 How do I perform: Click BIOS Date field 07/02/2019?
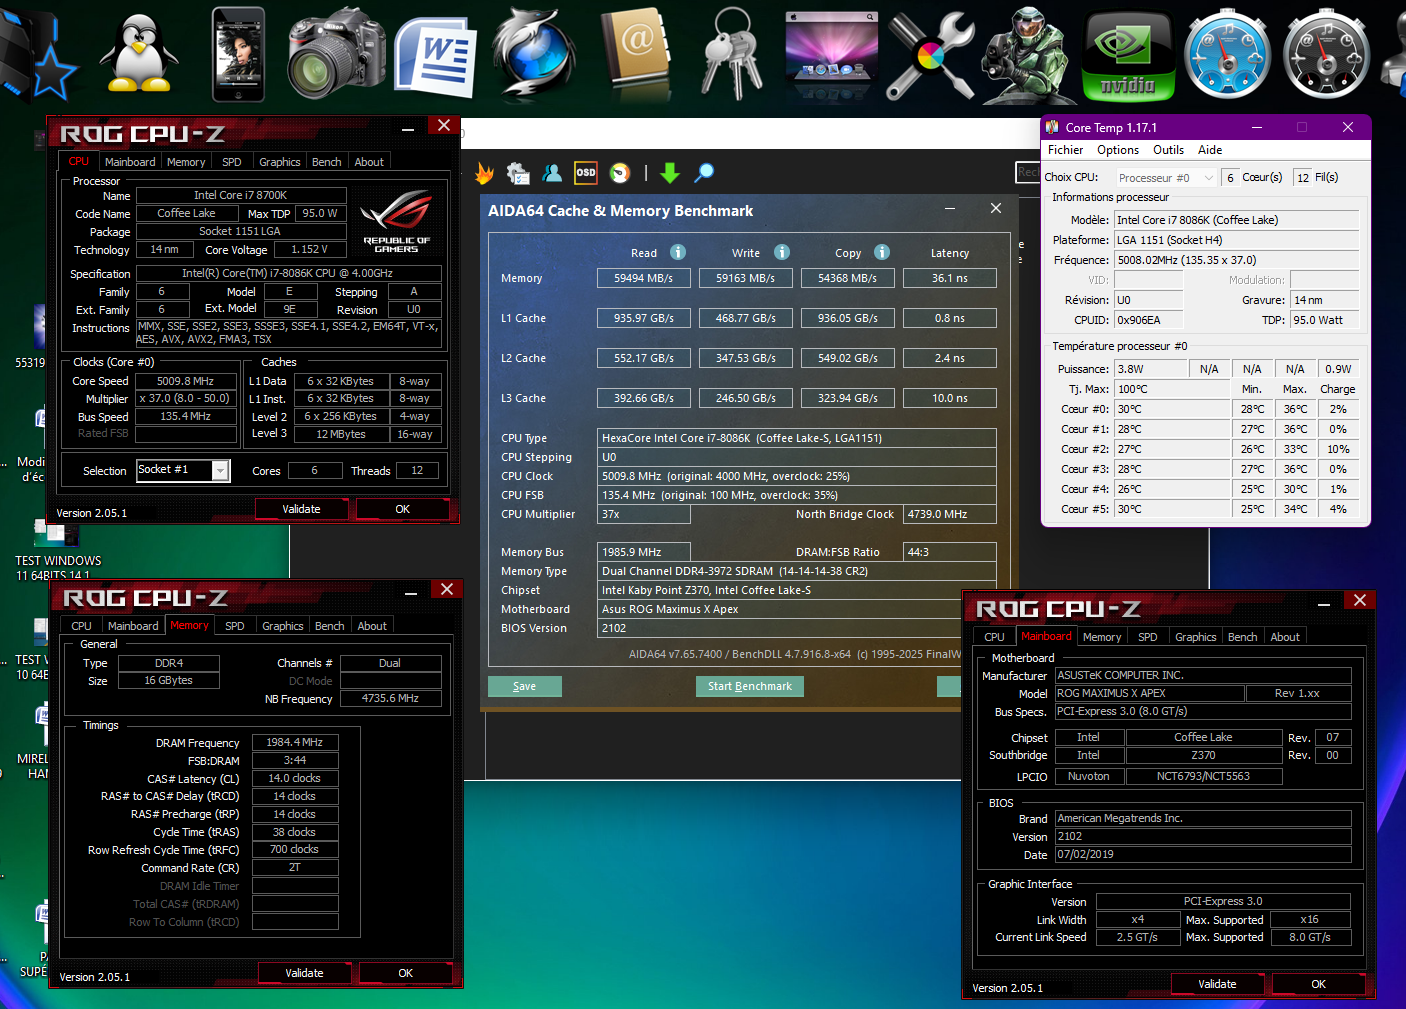click(x=1203, y=855)
